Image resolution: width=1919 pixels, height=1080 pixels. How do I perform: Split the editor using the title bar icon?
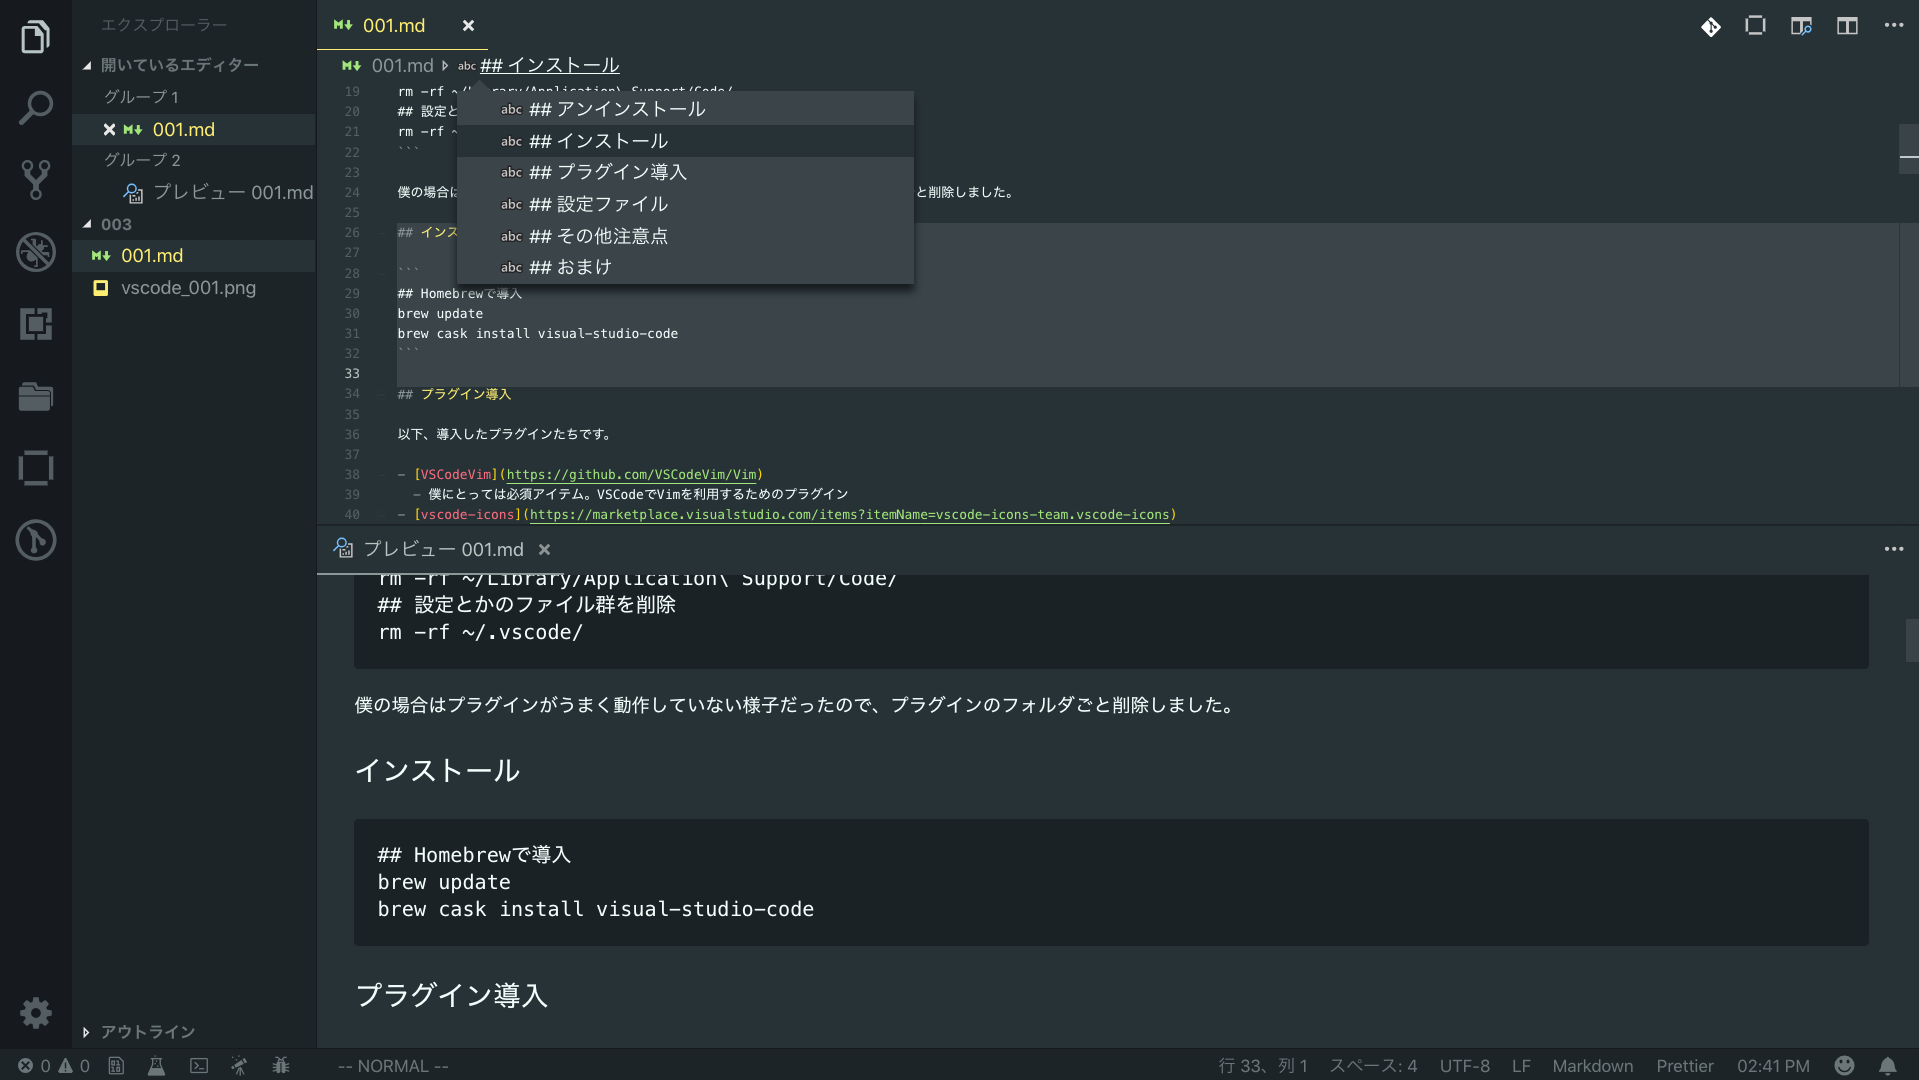click(1847, 27)
